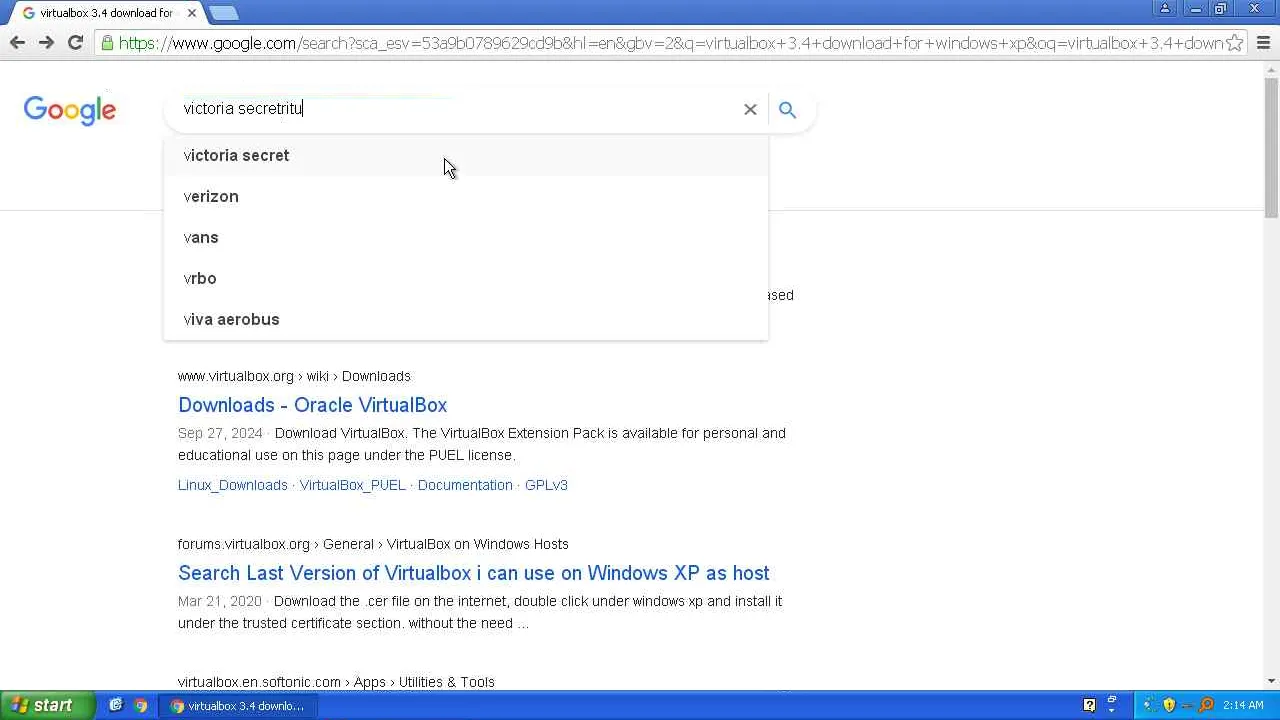Choose the 'vans' suggestion
1280x720 pixels.
[x=466, y=237]
